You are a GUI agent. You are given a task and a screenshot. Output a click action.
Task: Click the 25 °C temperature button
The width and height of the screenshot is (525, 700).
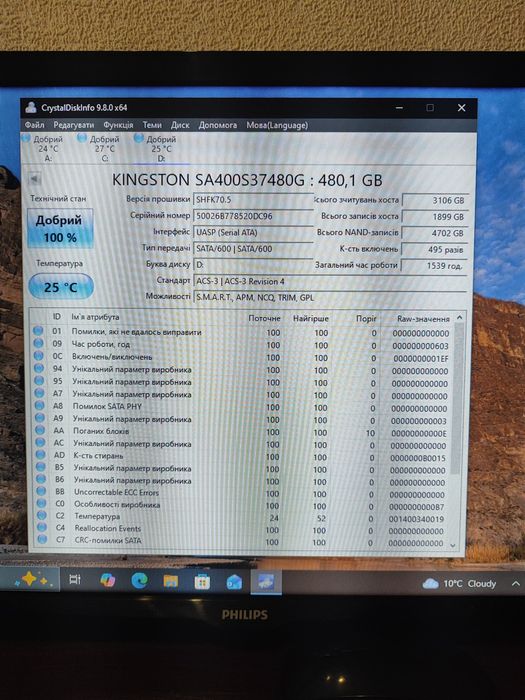[61, 287]
